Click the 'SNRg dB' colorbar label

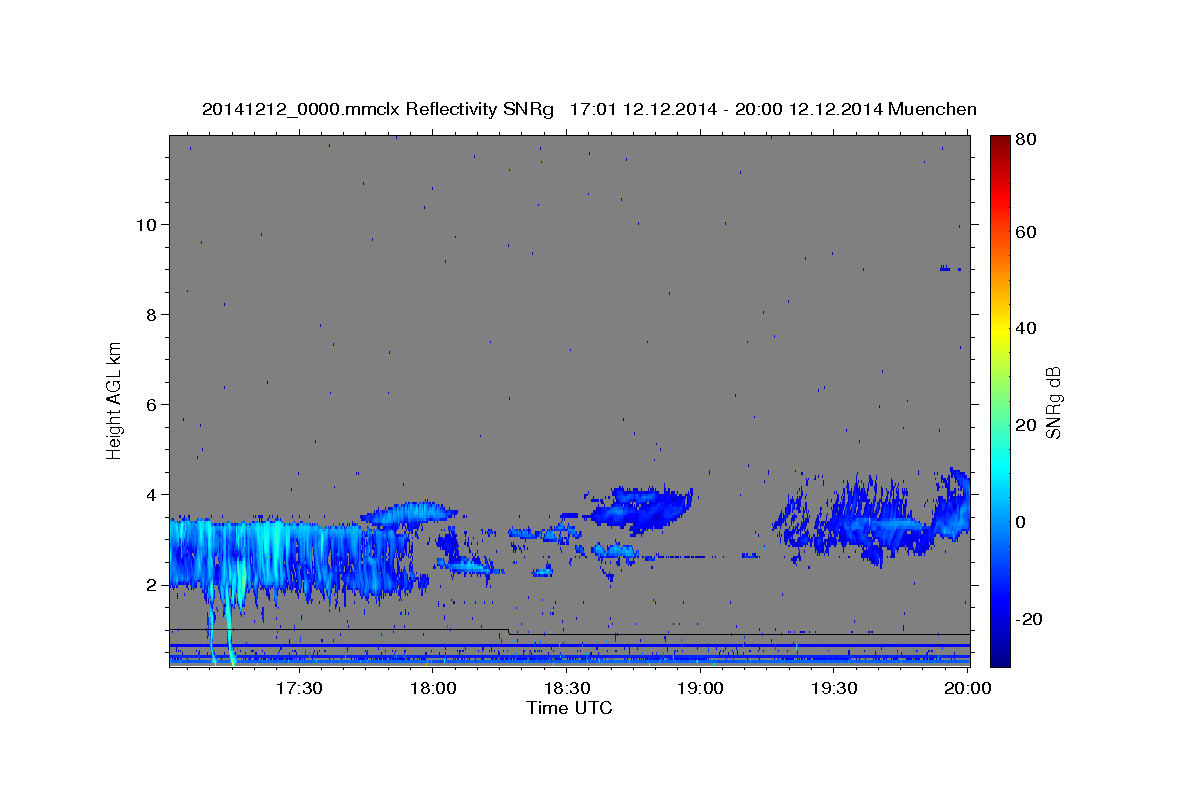click(1053, 403)
